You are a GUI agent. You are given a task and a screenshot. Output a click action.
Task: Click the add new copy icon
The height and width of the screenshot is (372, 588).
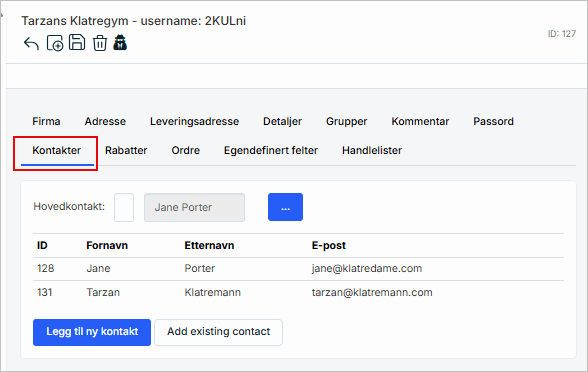point(55,43)
